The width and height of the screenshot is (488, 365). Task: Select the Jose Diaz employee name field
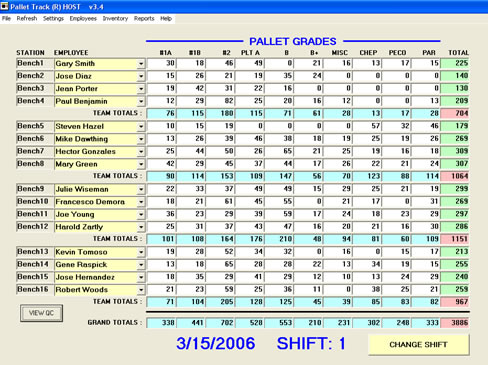coord(96,76)
